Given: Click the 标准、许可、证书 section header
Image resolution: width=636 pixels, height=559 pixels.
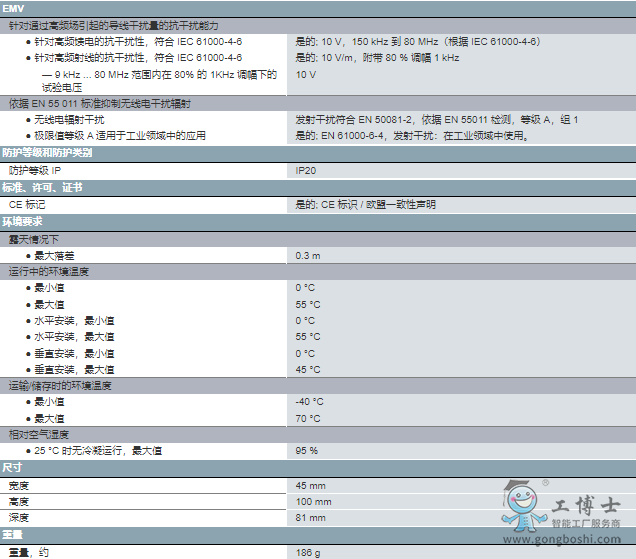Looking at the screenshot, I should click(42, 187).
